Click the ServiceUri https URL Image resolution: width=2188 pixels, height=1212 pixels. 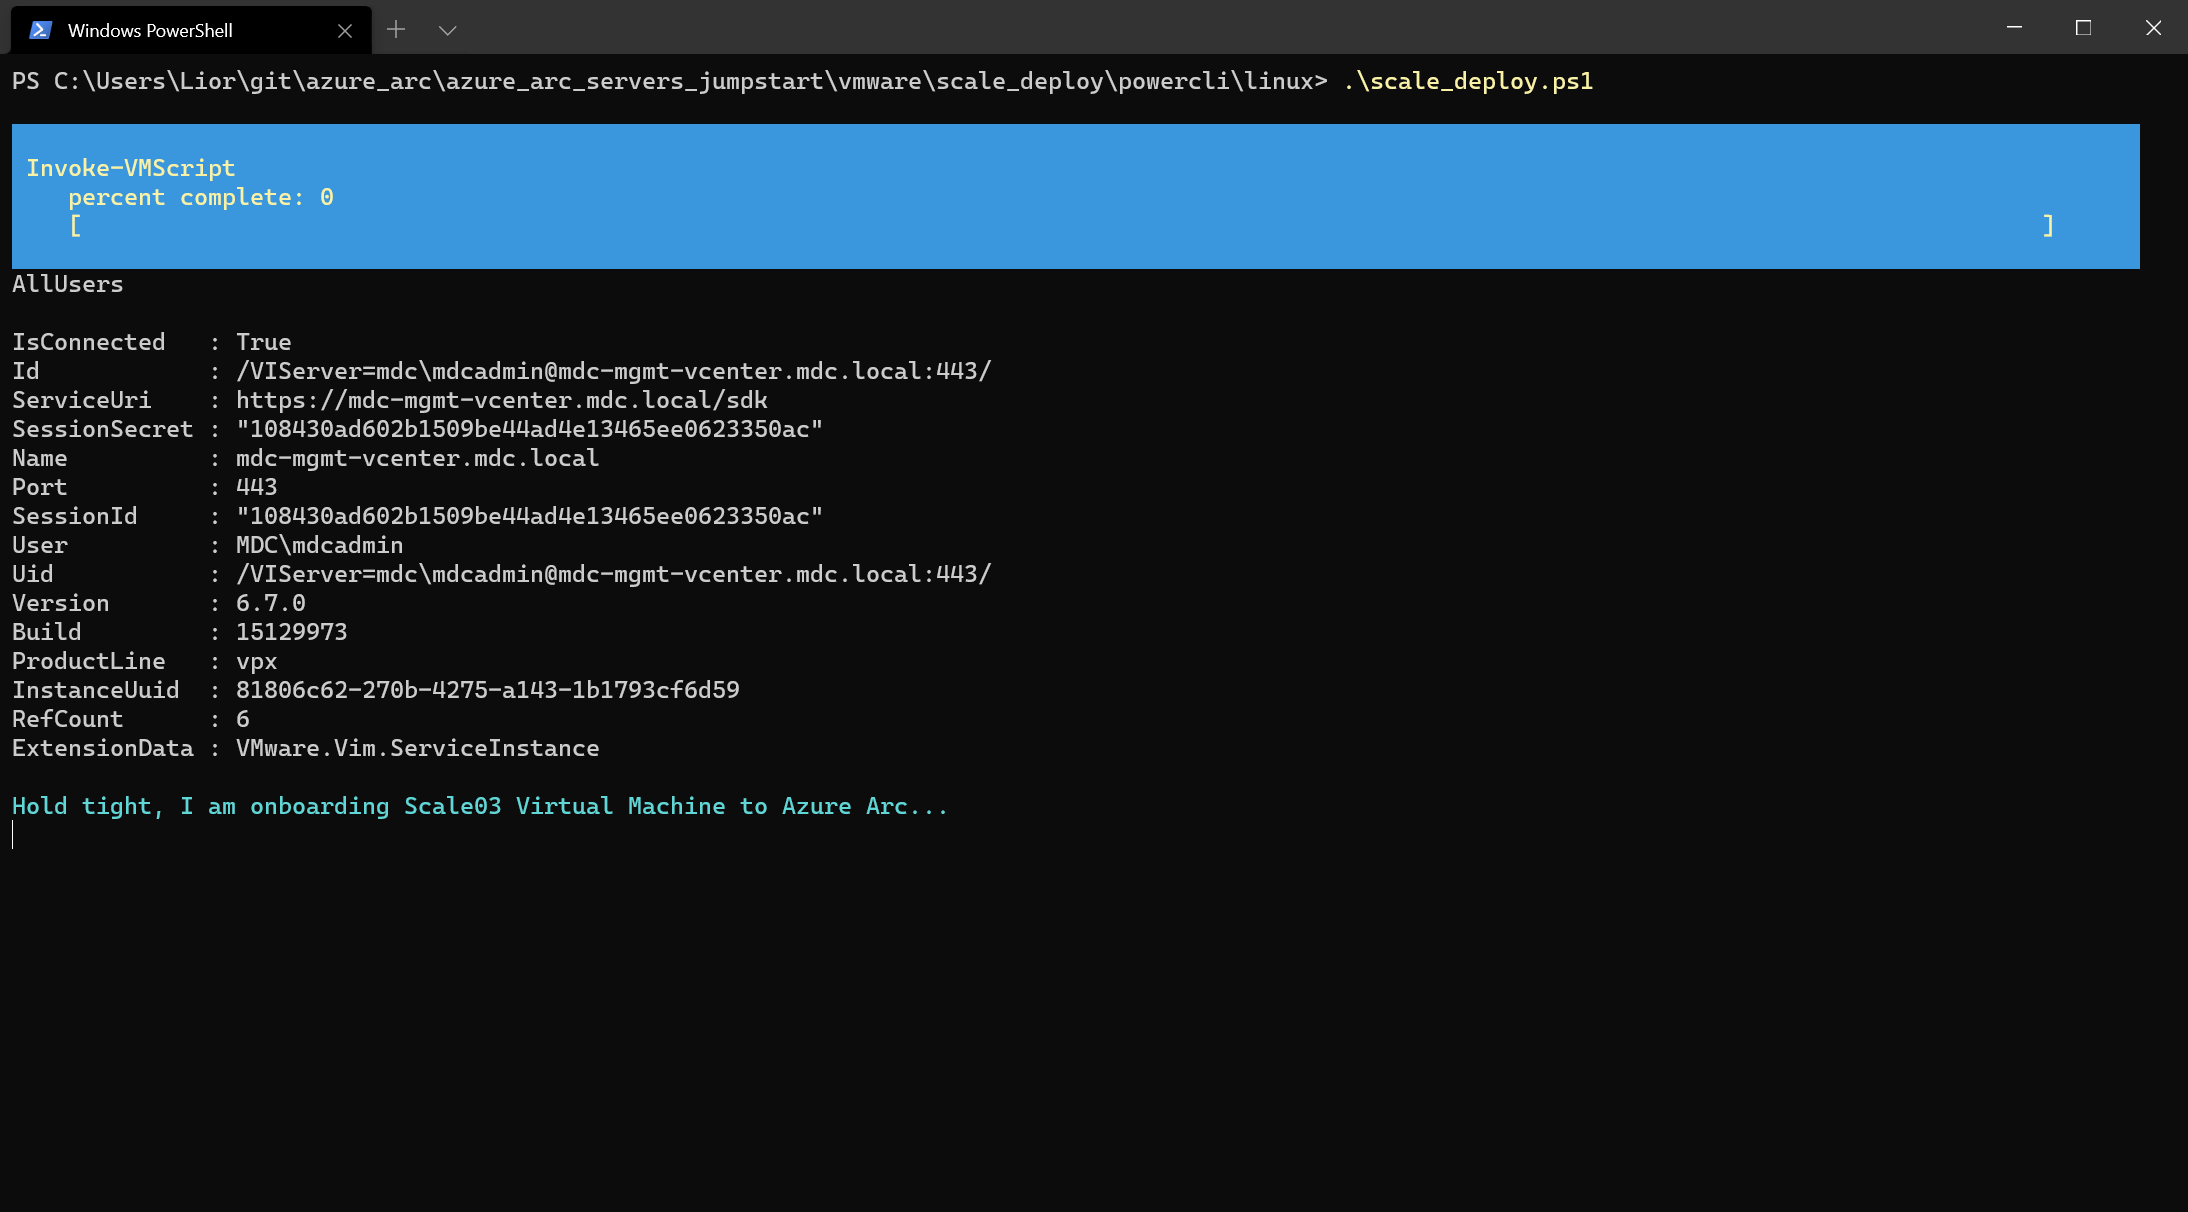(x=502, y=400)
